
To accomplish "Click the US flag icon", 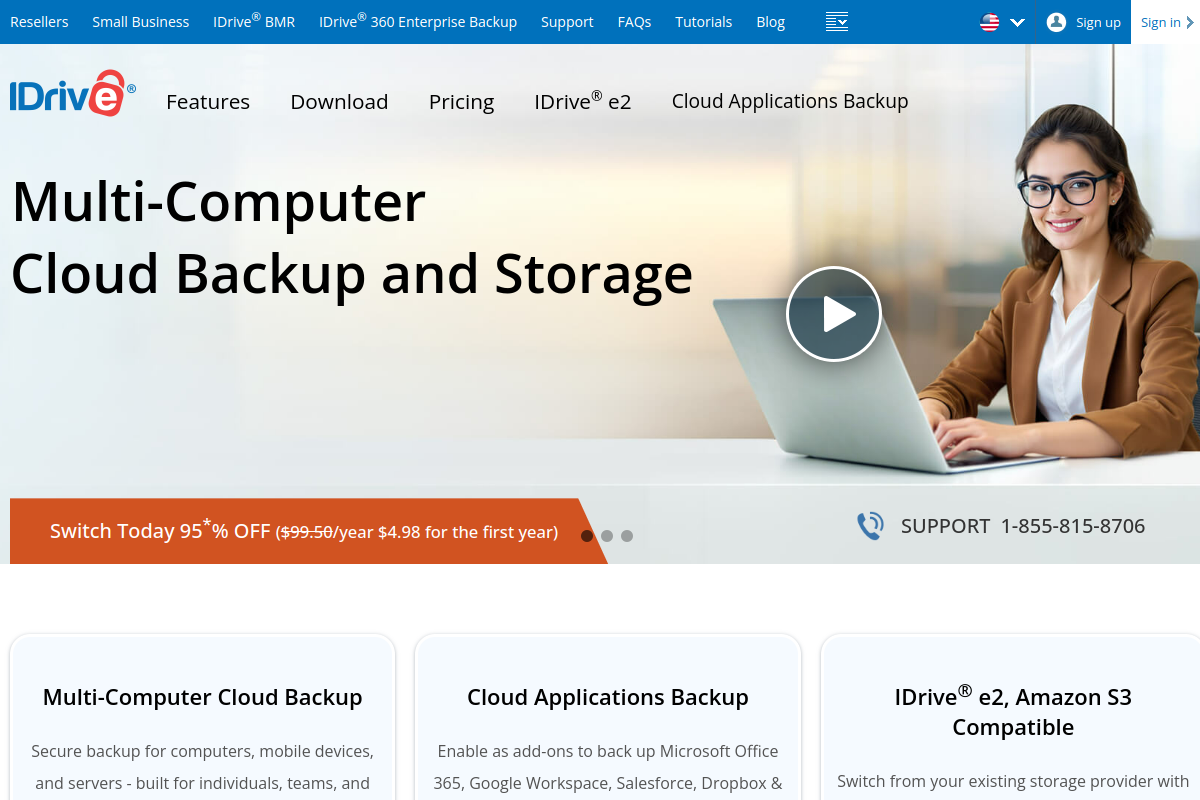I will (990, 22).
